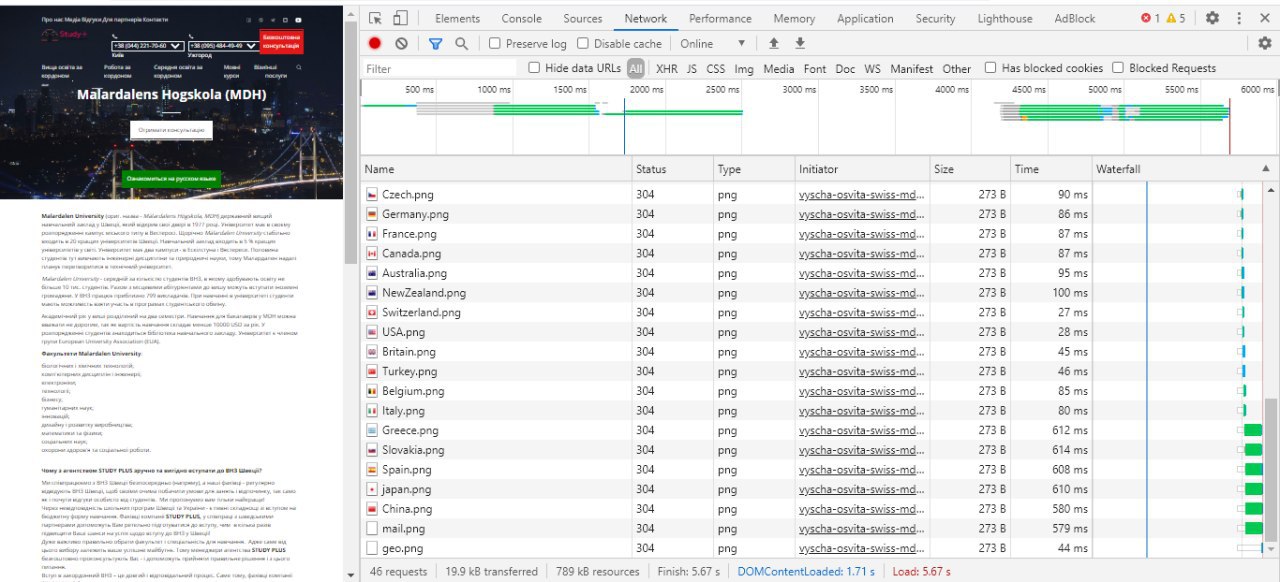This screenshot has width=1280, height=582.
Task: Filter requests by CSS
Action: [716, 69]
